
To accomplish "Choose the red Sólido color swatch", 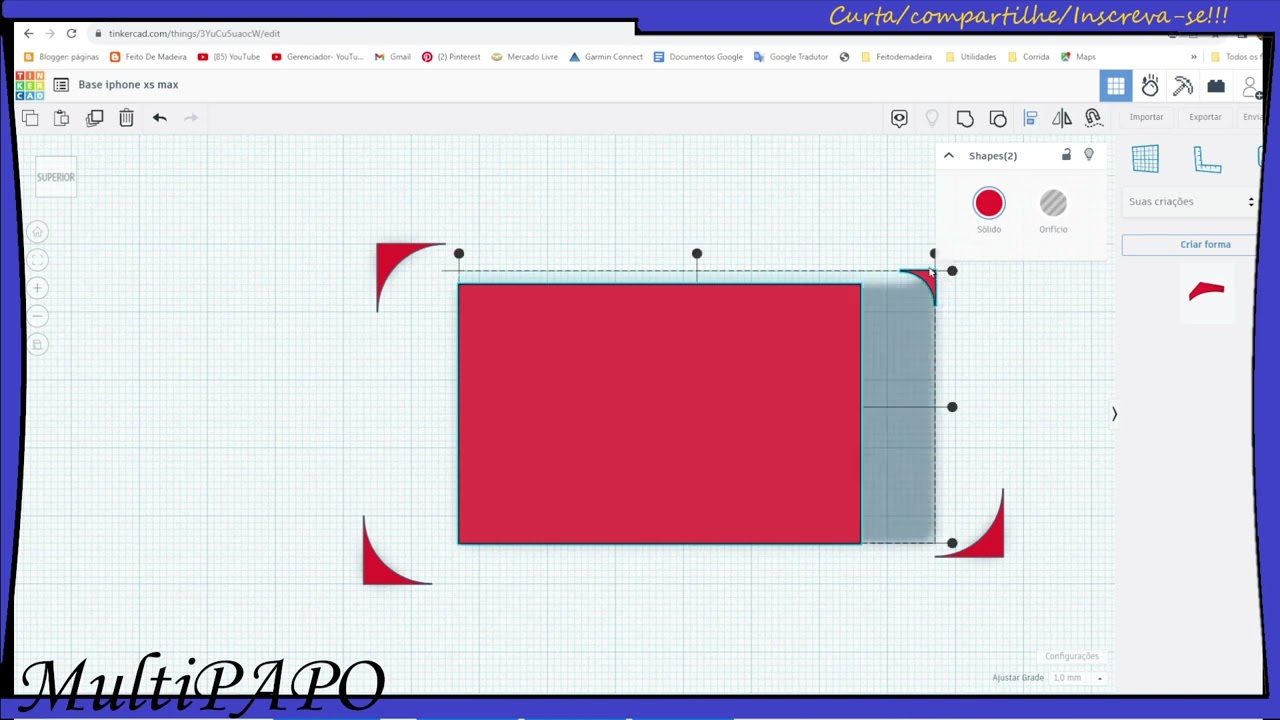I will [x=989, y=203].
